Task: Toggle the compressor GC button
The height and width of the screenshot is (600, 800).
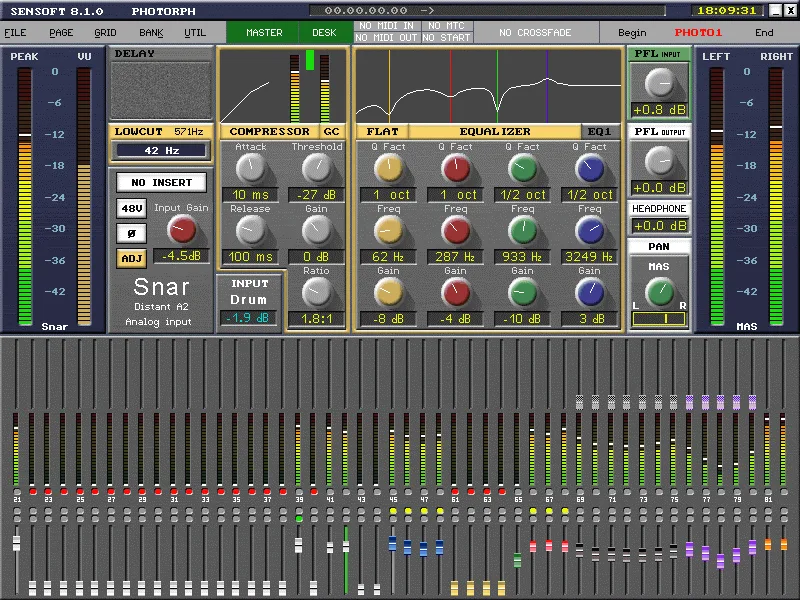Action: (332, 132)
